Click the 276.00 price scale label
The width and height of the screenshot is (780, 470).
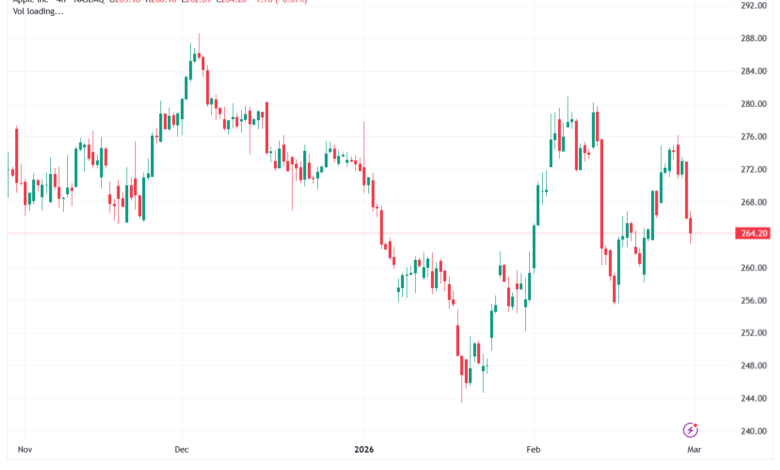pos(753,137)
